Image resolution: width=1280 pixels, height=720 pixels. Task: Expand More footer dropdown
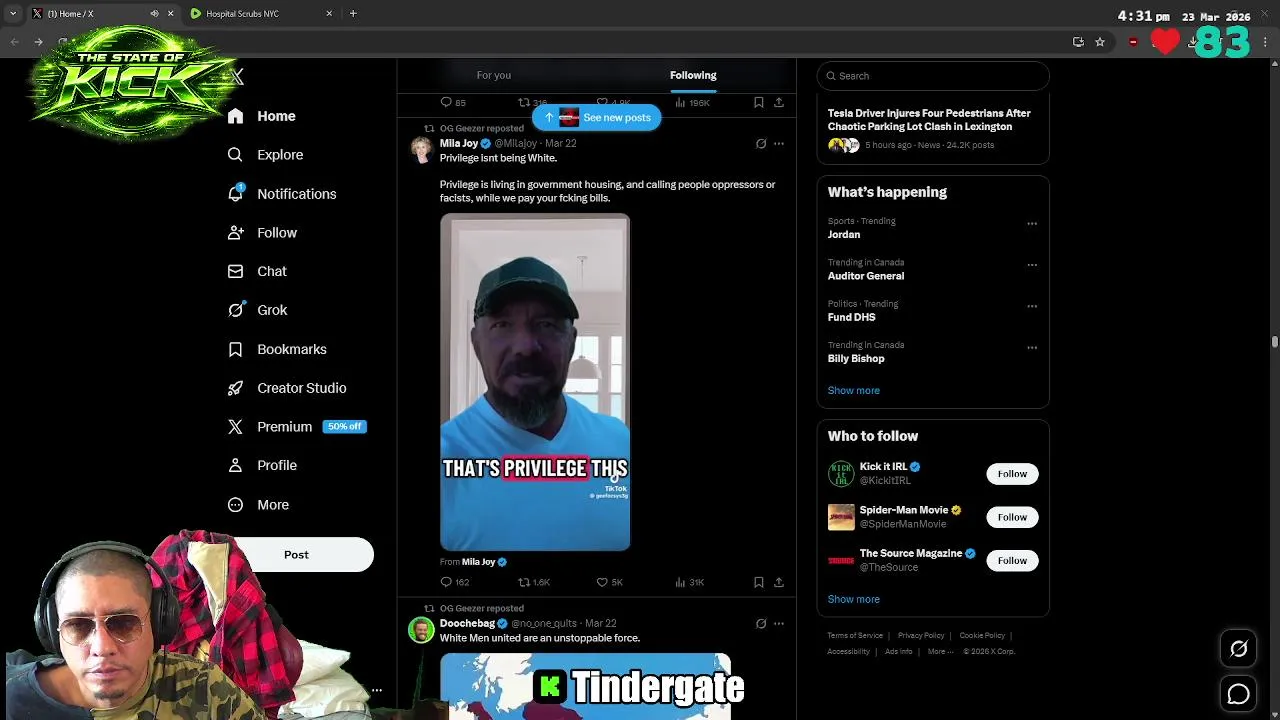point(940,652)
